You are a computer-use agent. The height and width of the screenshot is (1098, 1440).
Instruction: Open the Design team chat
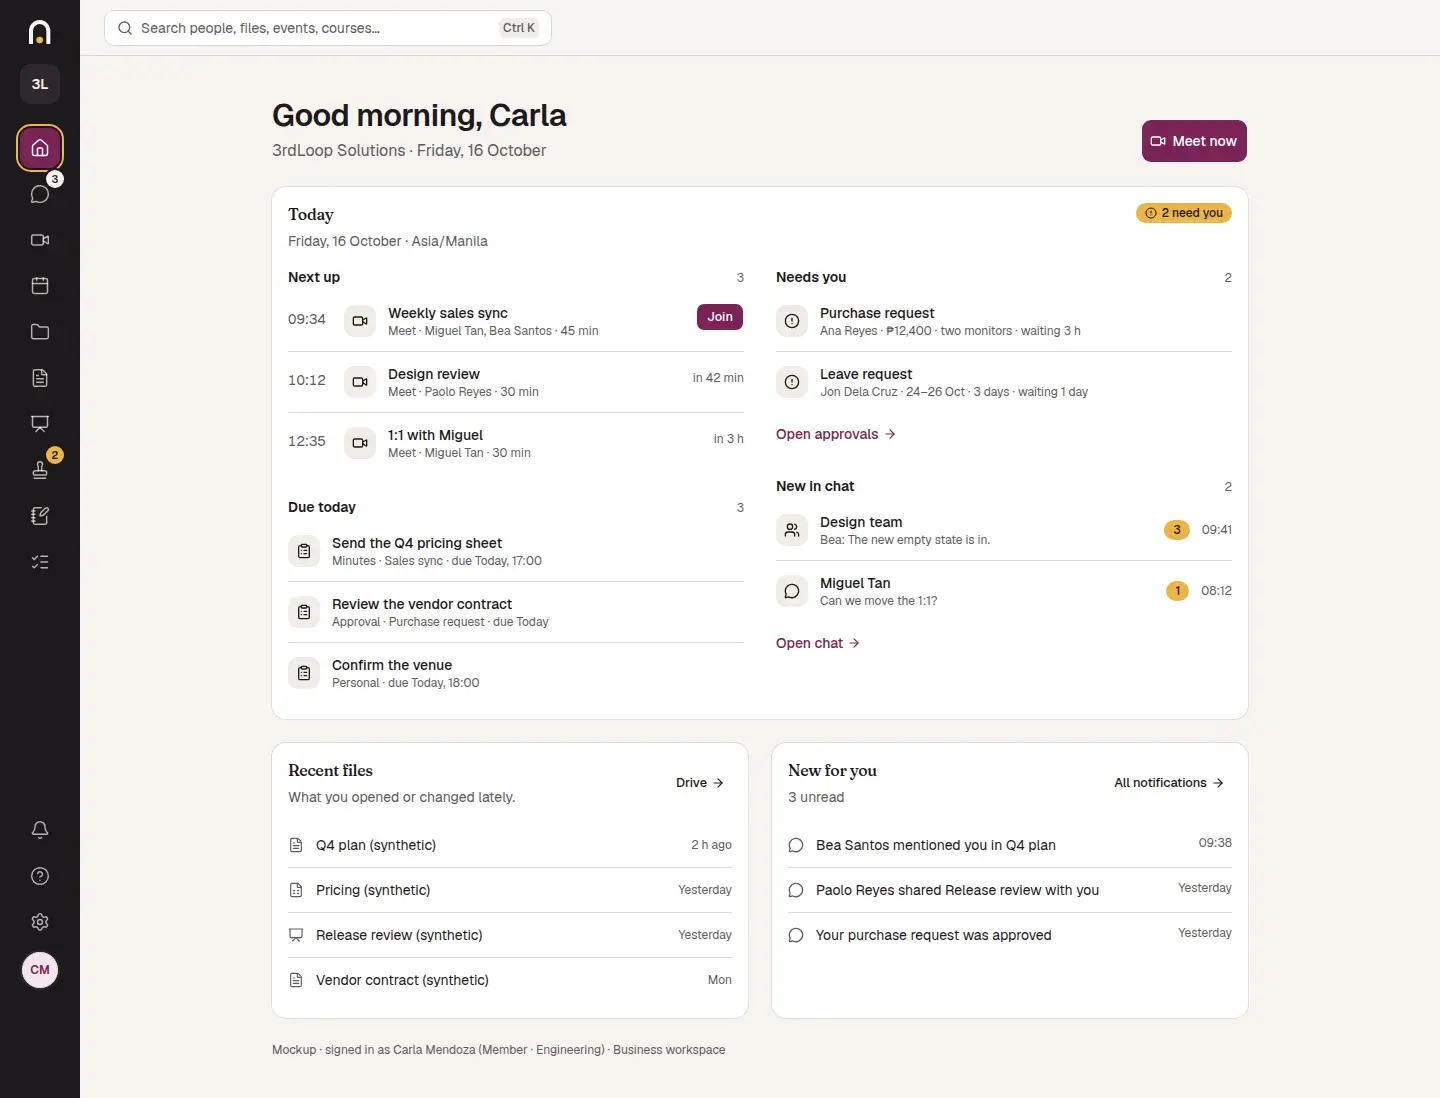(1004, 530)
